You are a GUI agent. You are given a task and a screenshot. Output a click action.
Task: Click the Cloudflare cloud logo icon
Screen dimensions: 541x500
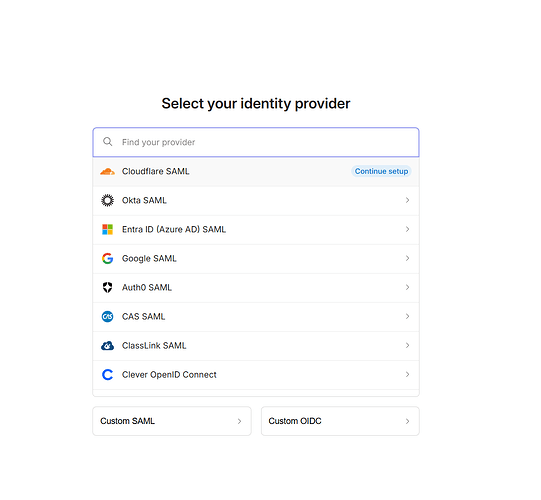click(x=107, y=171)
